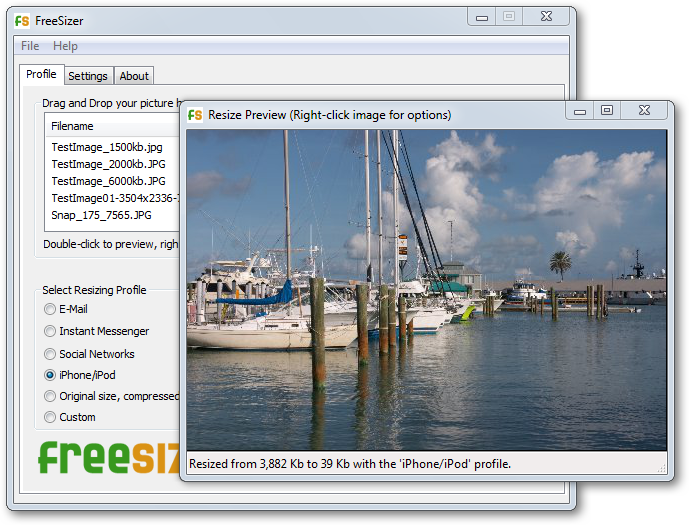Click the marina preview image

(426, 290)
